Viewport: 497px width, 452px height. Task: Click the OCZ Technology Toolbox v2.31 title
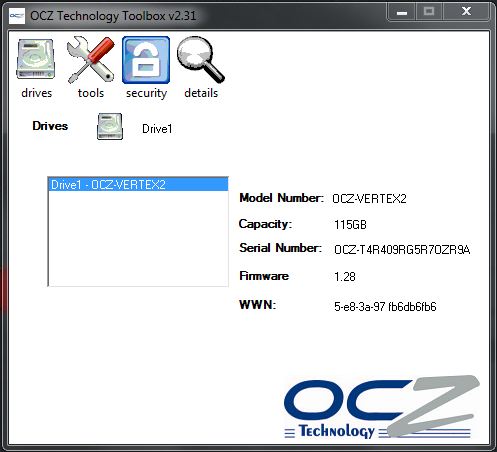click(113, 16)
